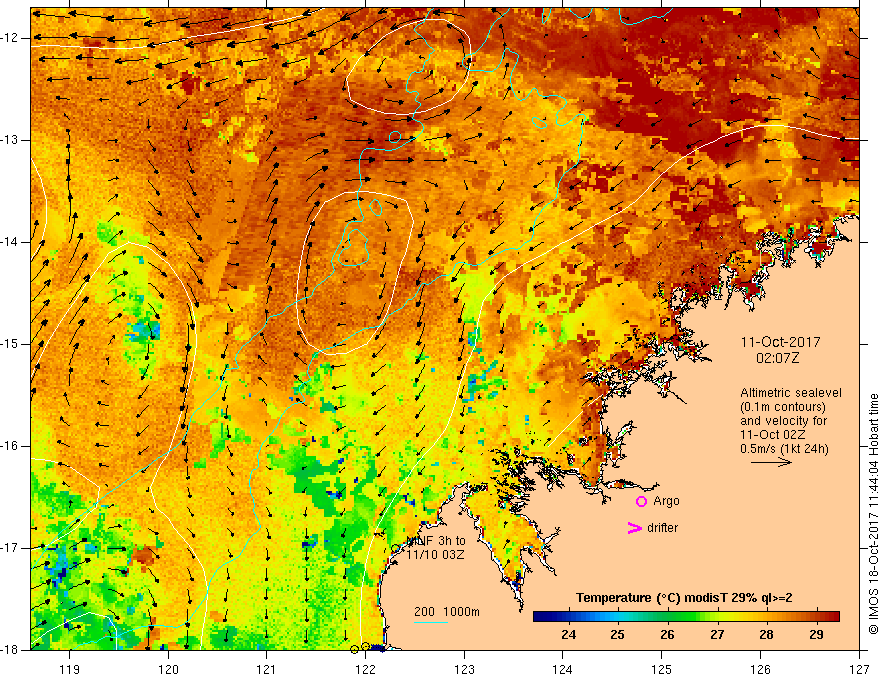Click the "MNF 3h to" ship label
880x680 pixels.
pos(436,541)
